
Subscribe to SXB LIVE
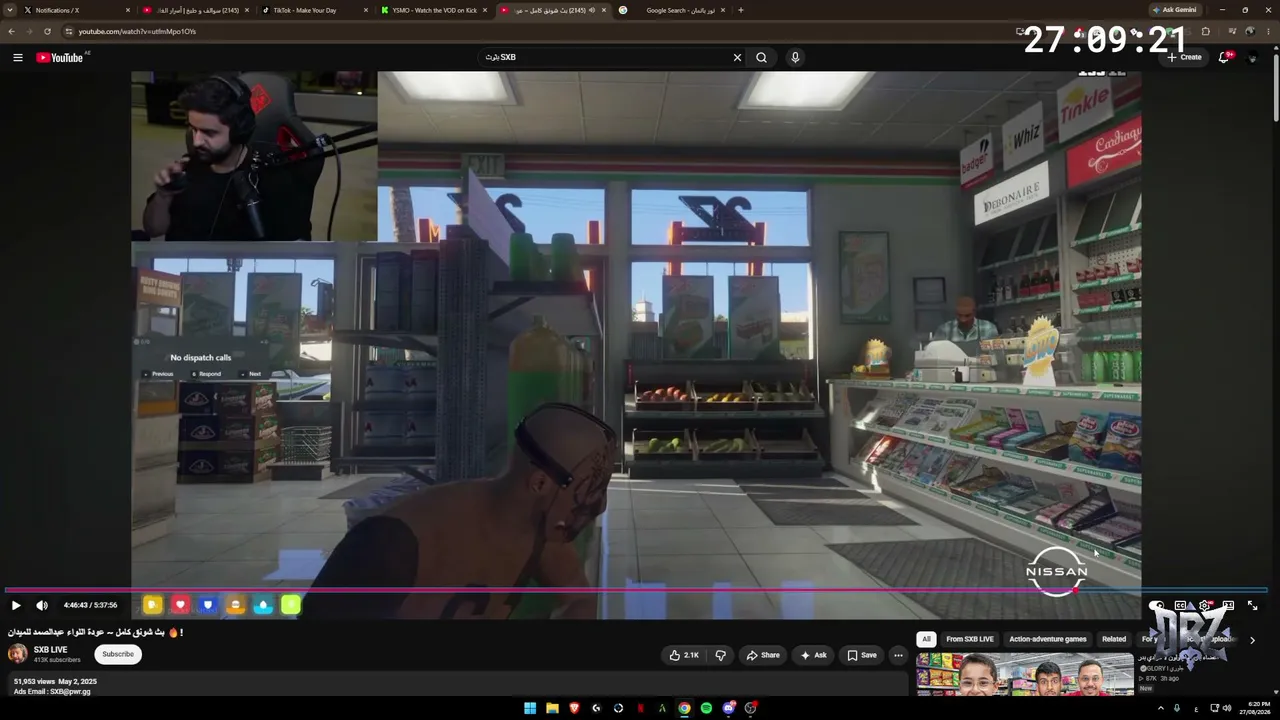[x=117, y=654]
